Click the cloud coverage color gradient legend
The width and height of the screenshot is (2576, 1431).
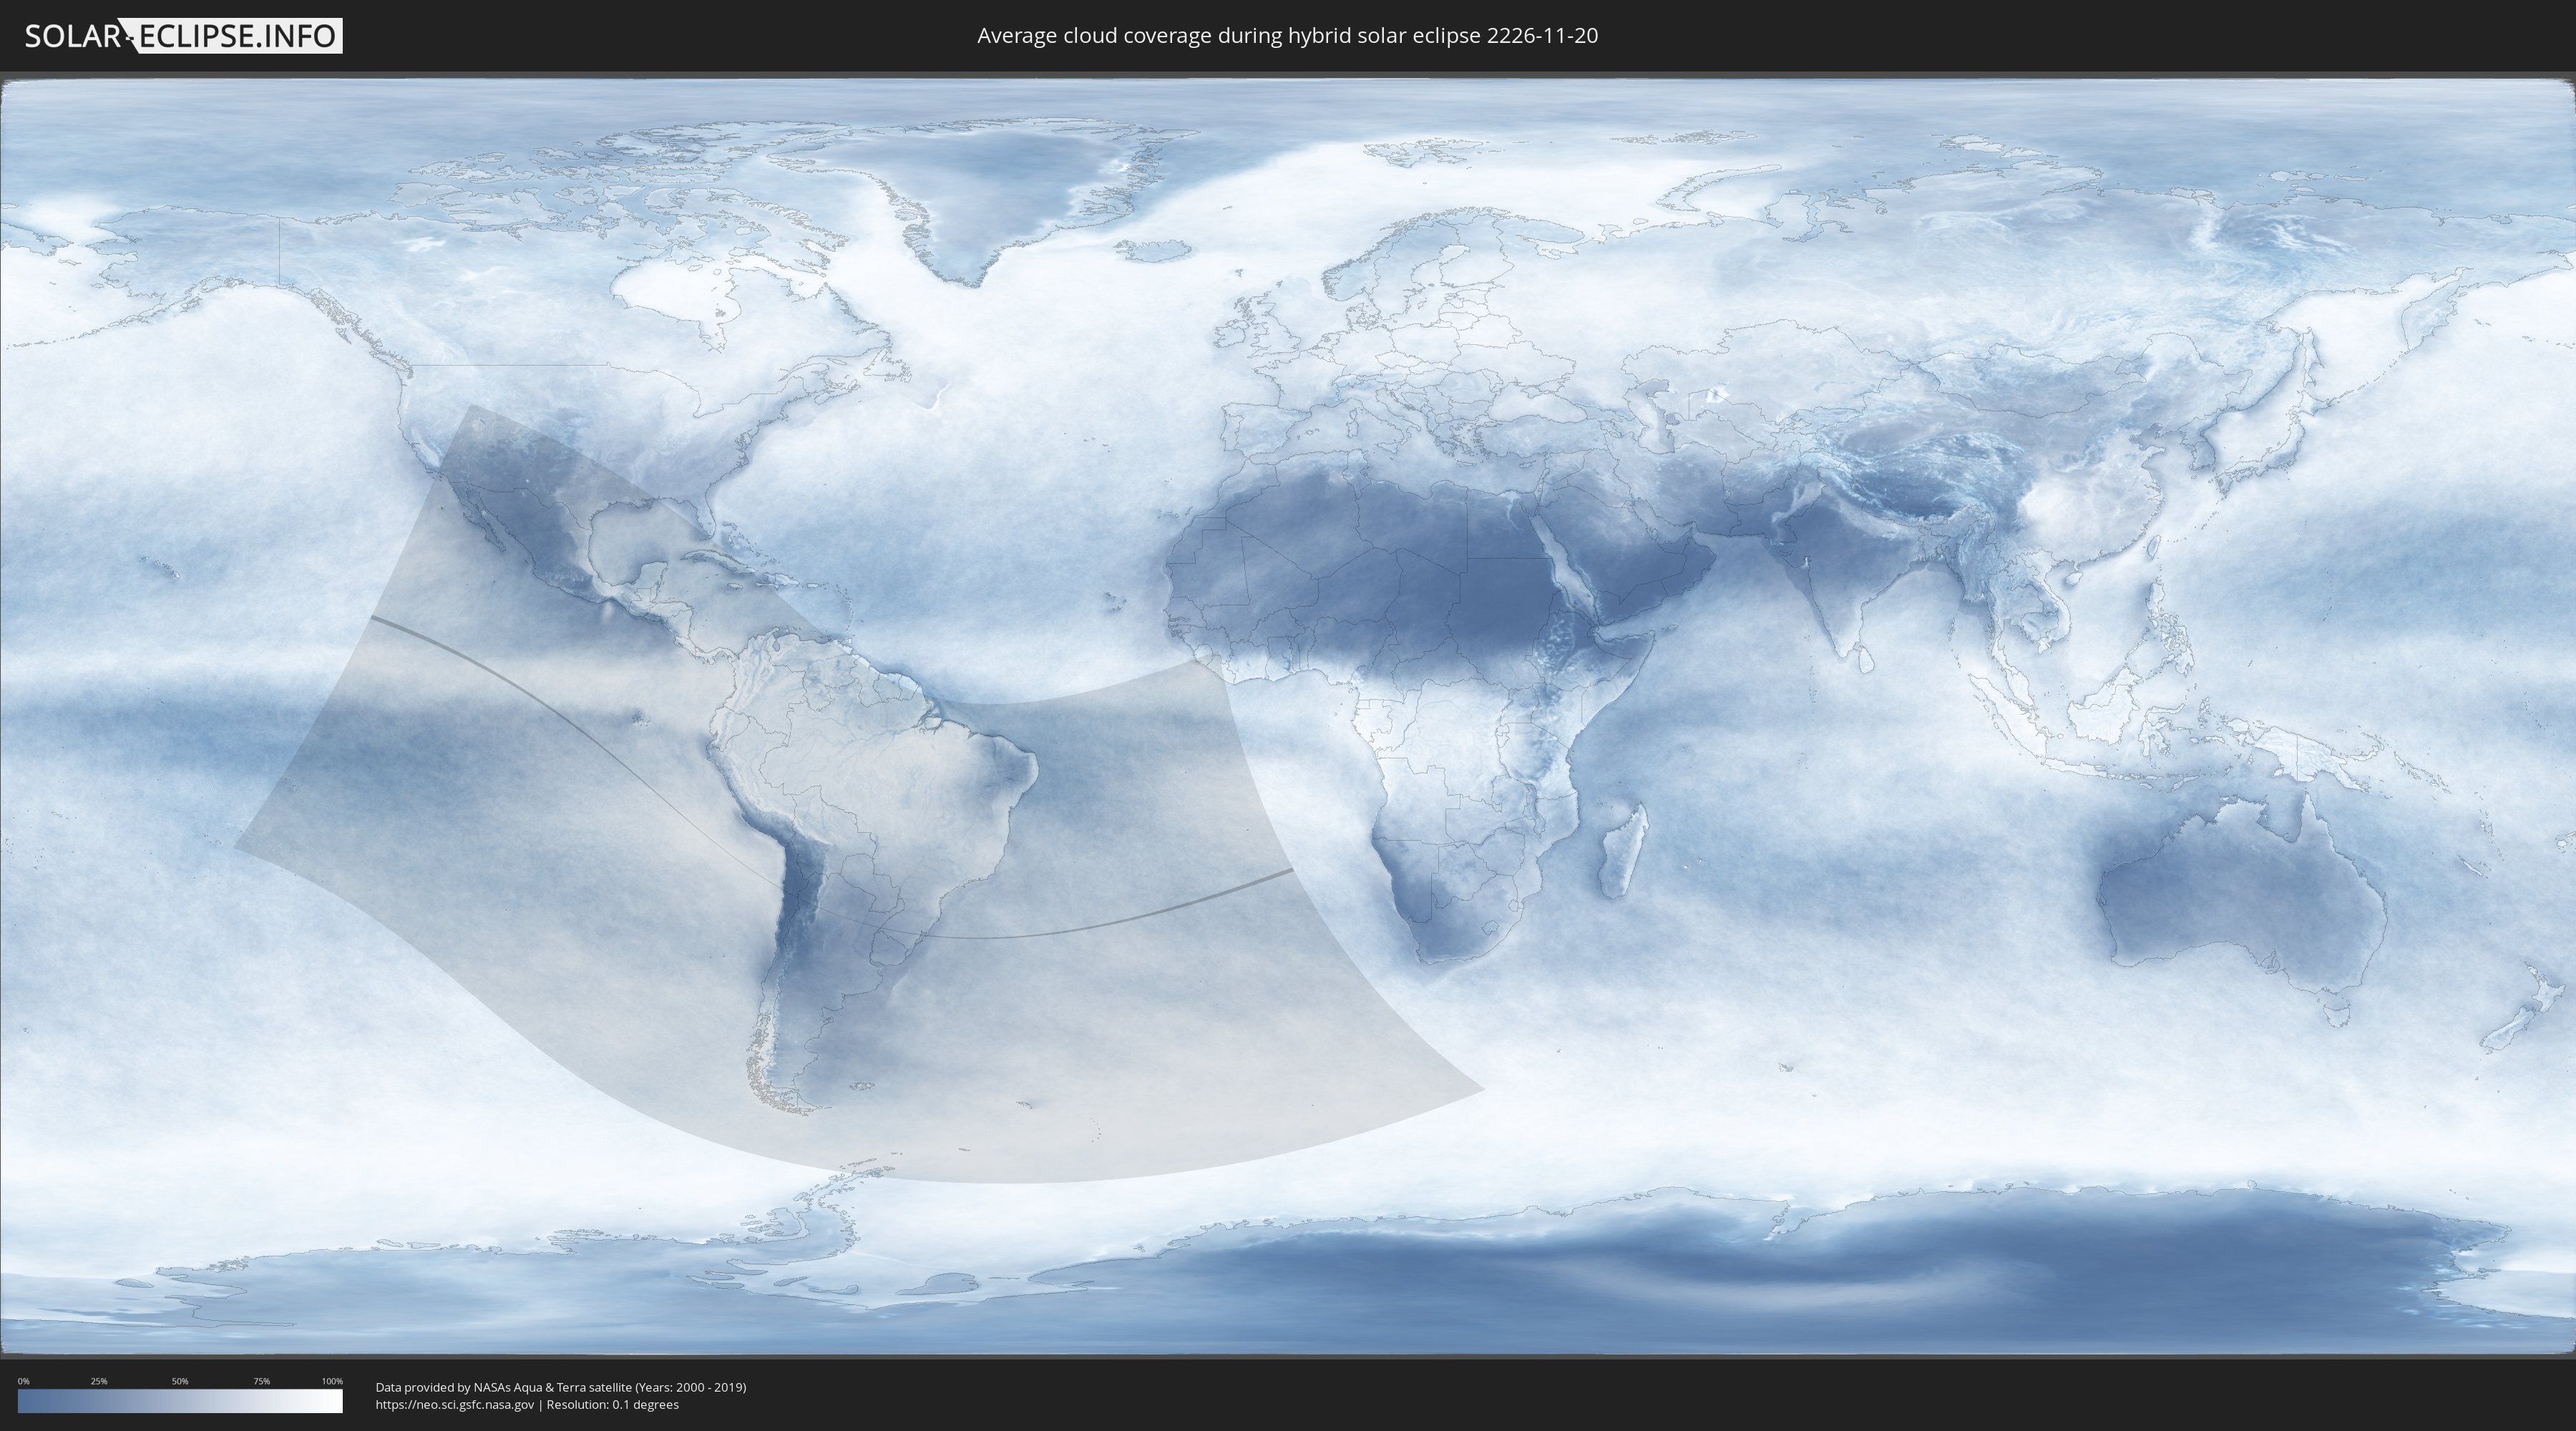(180, 1401)
